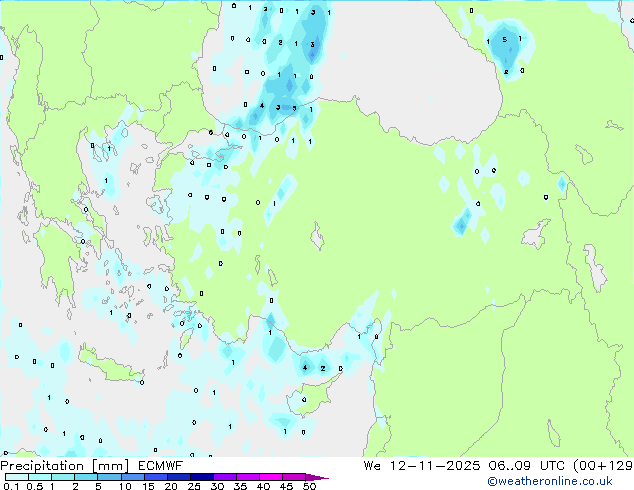Pick the 1–2 mm legend color cell
The image size is (634, 490).
(63, 477)
